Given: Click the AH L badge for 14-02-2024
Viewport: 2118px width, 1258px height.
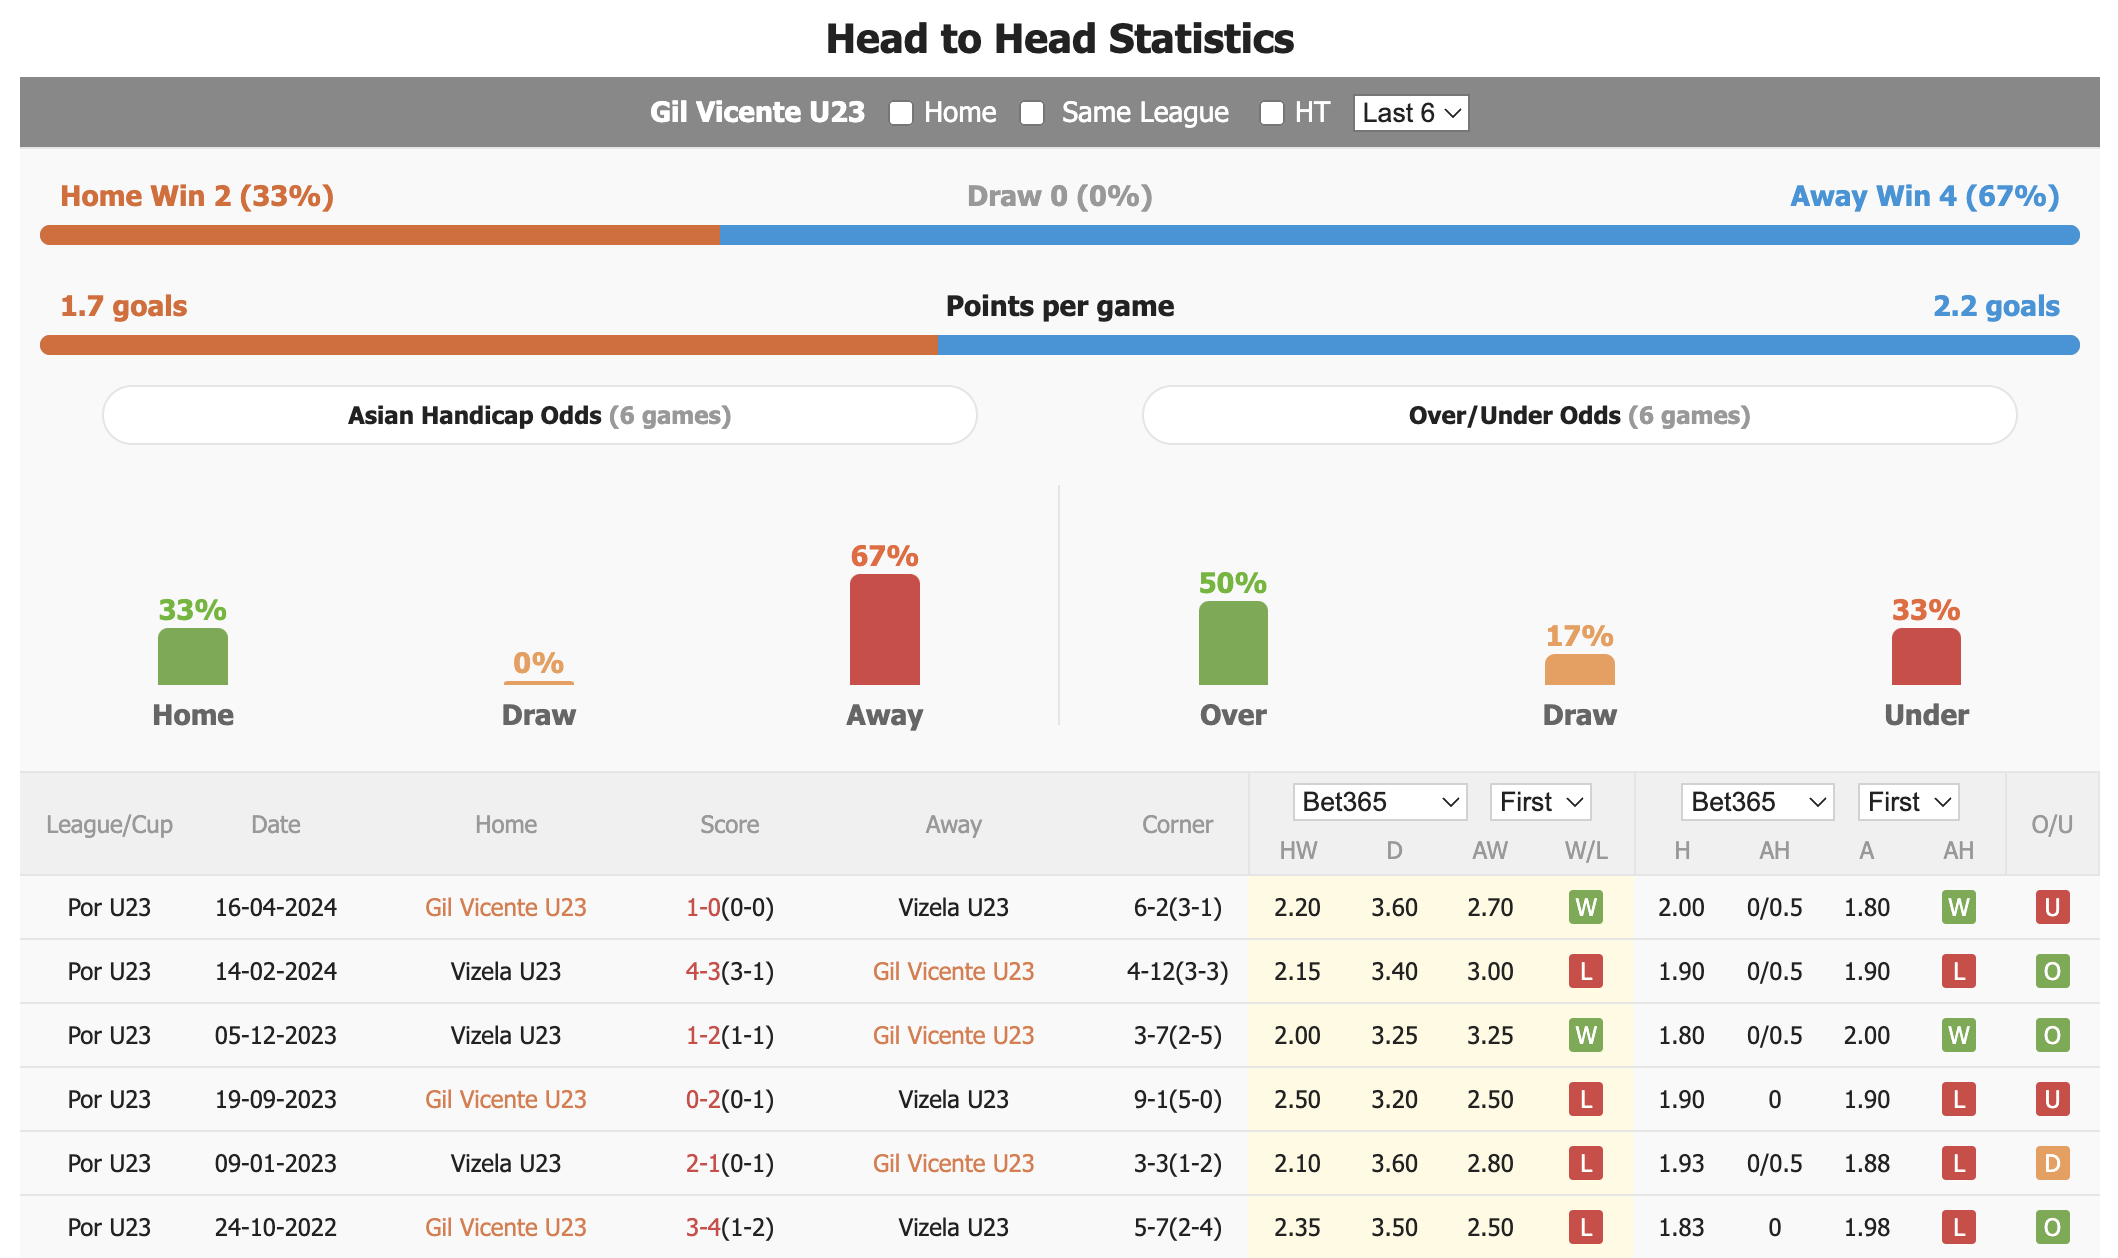Looking at the screenshot, I should pyautogui.click(x=1958, y=971).
